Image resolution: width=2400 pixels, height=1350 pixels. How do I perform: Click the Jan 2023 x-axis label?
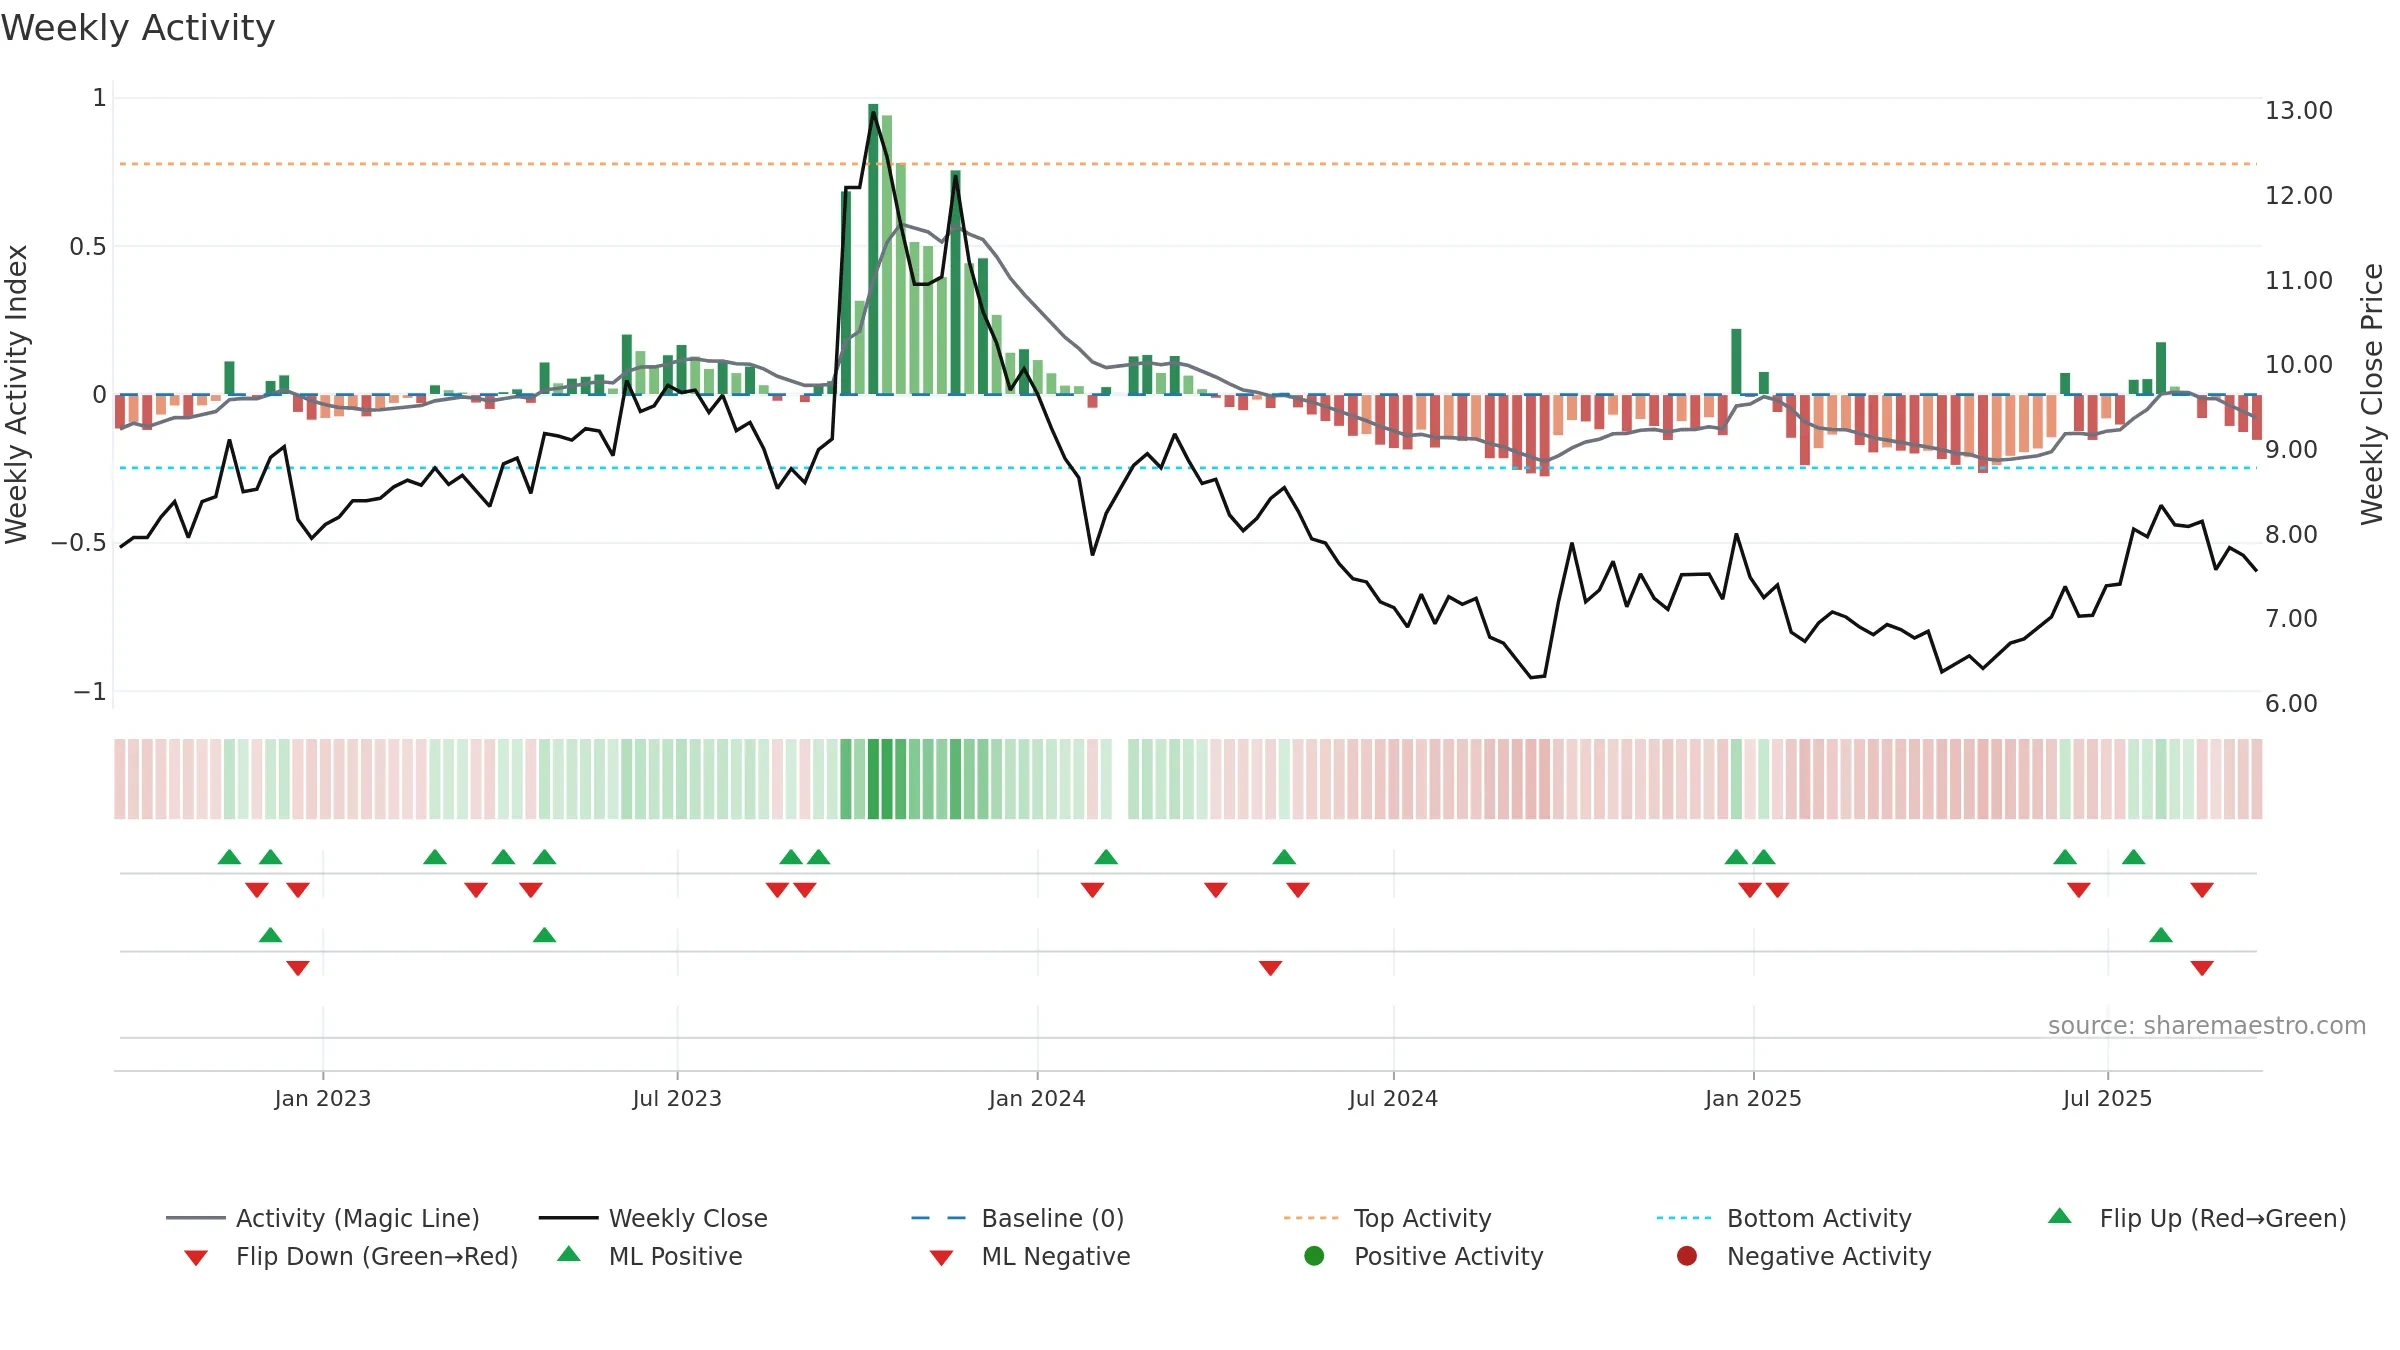pos(323,1098)
